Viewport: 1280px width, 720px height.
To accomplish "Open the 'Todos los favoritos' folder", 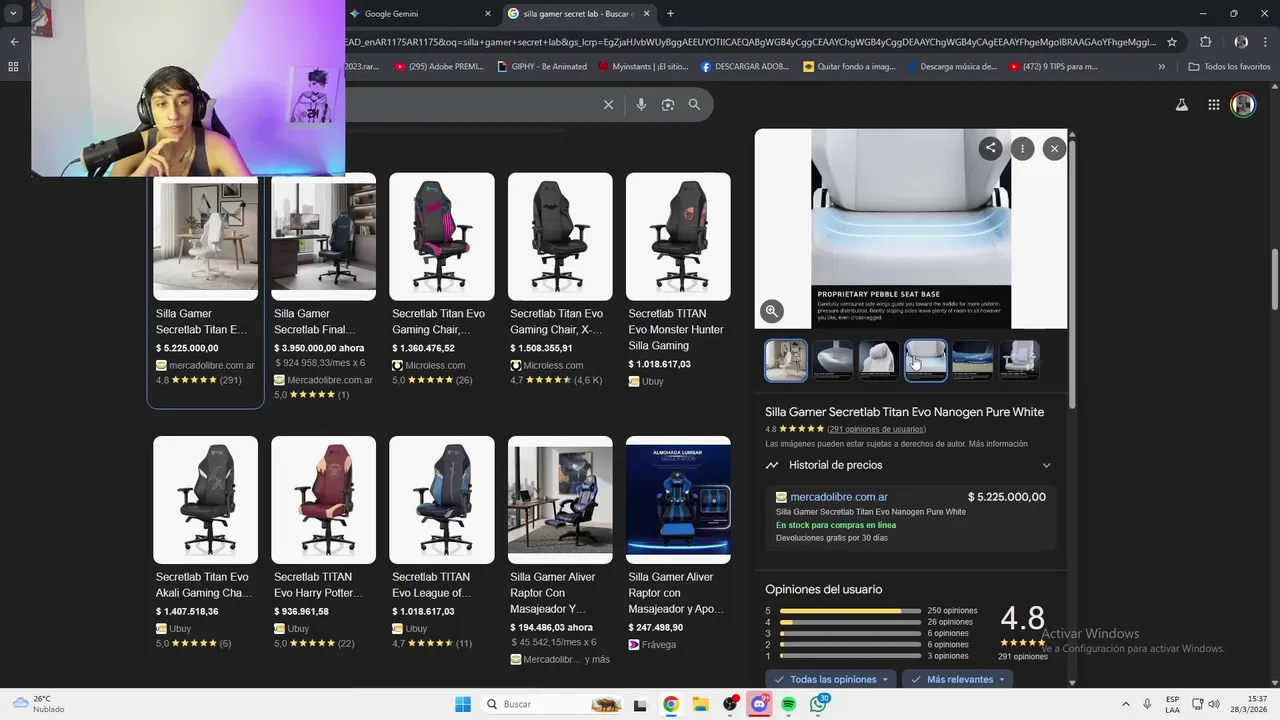I will [x=1229, y=67].
